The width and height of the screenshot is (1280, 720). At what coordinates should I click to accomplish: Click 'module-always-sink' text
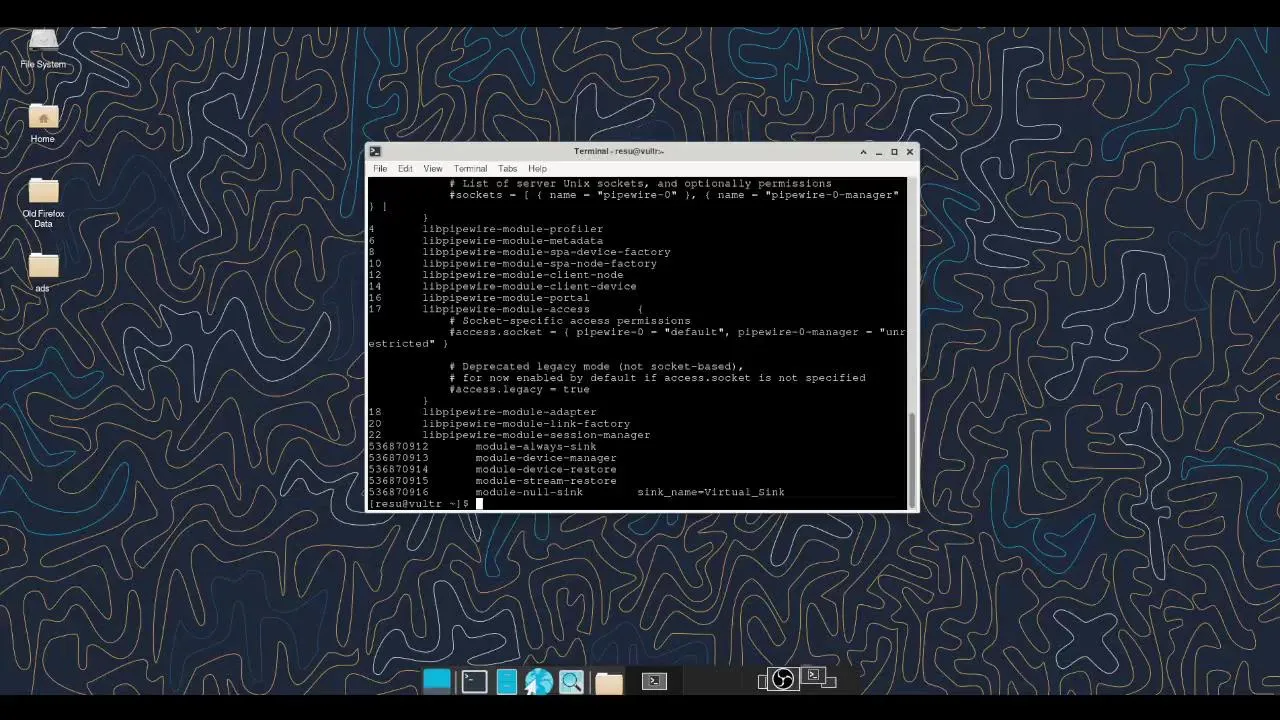535,447
